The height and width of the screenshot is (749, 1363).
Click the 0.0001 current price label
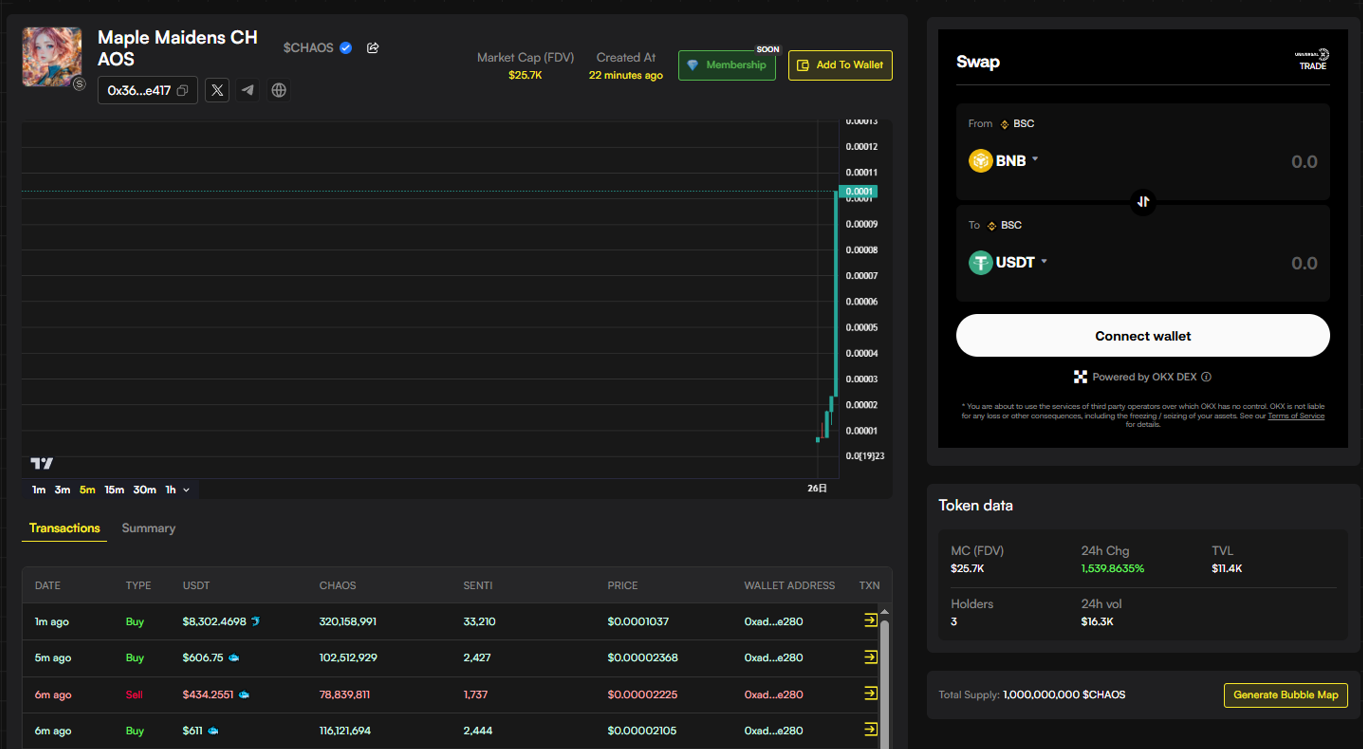[x=859, y=191]
